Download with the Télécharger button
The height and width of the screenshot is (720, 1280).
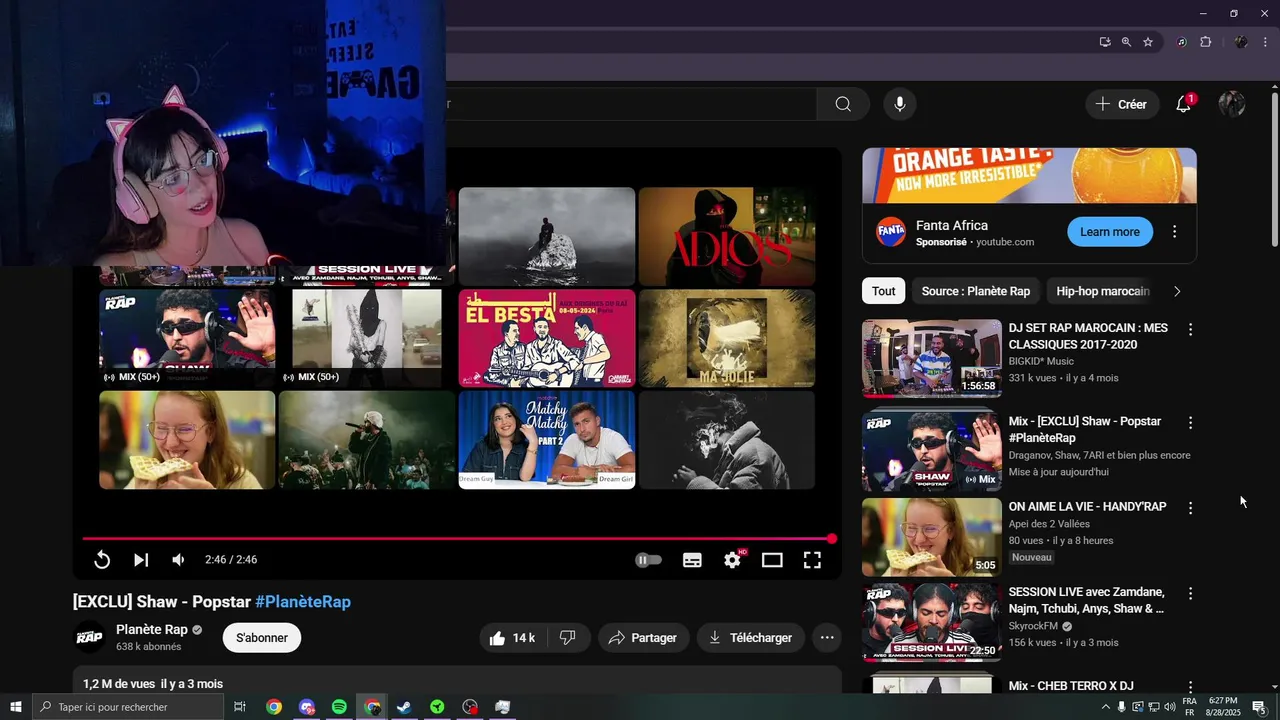[x=750, y=638]
